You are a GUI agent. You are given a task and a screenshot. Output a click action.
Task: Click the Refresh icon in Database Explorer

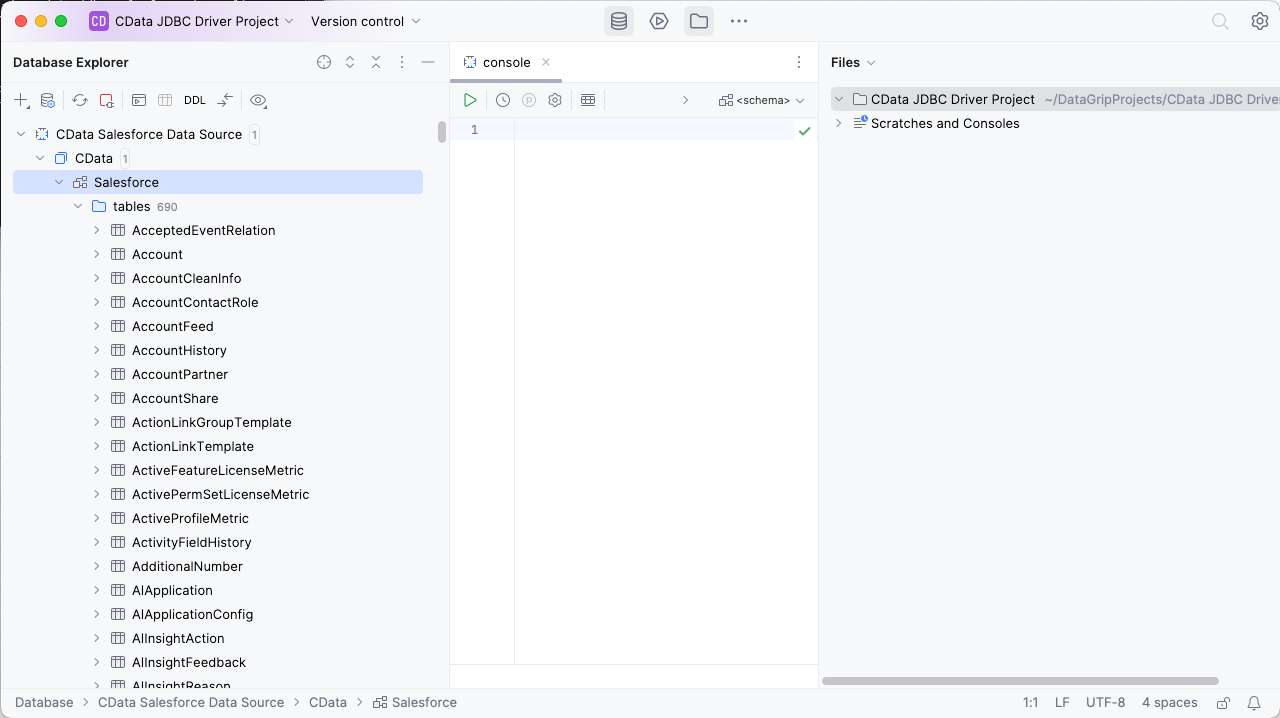click(x=80, y=100)
